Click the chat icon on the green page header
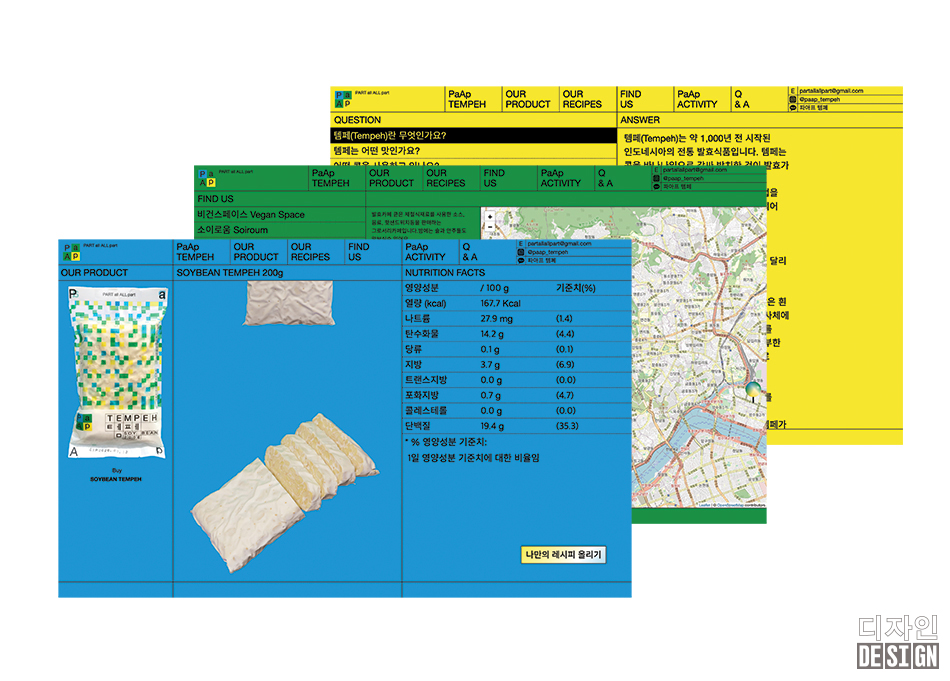This screenshot has width=950, height=681. (656, 186)
